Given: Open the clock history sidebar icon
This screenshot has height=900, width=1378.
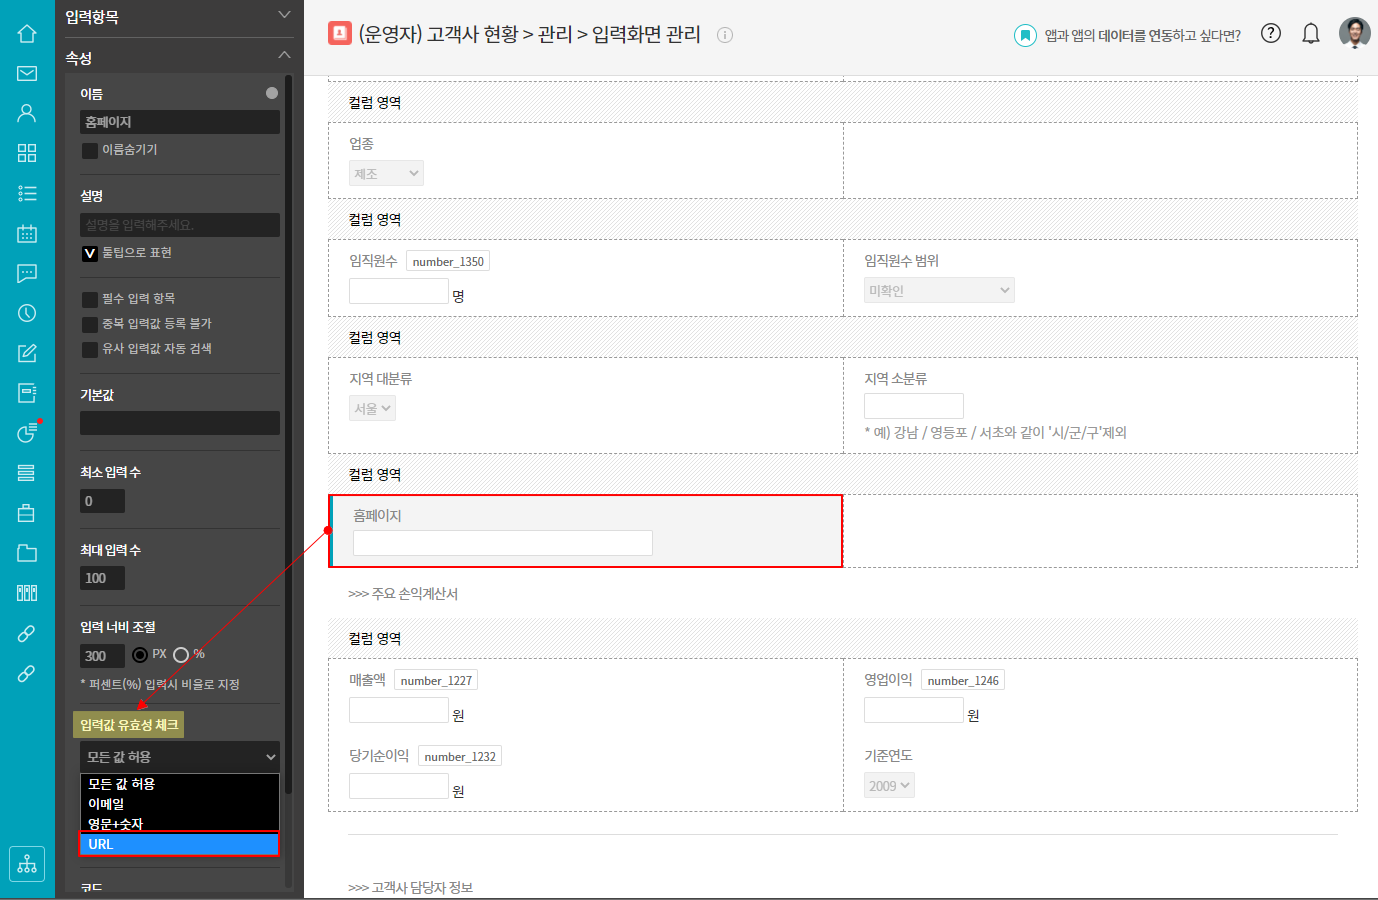Looking at the screenshot, I should coord(27,313).
